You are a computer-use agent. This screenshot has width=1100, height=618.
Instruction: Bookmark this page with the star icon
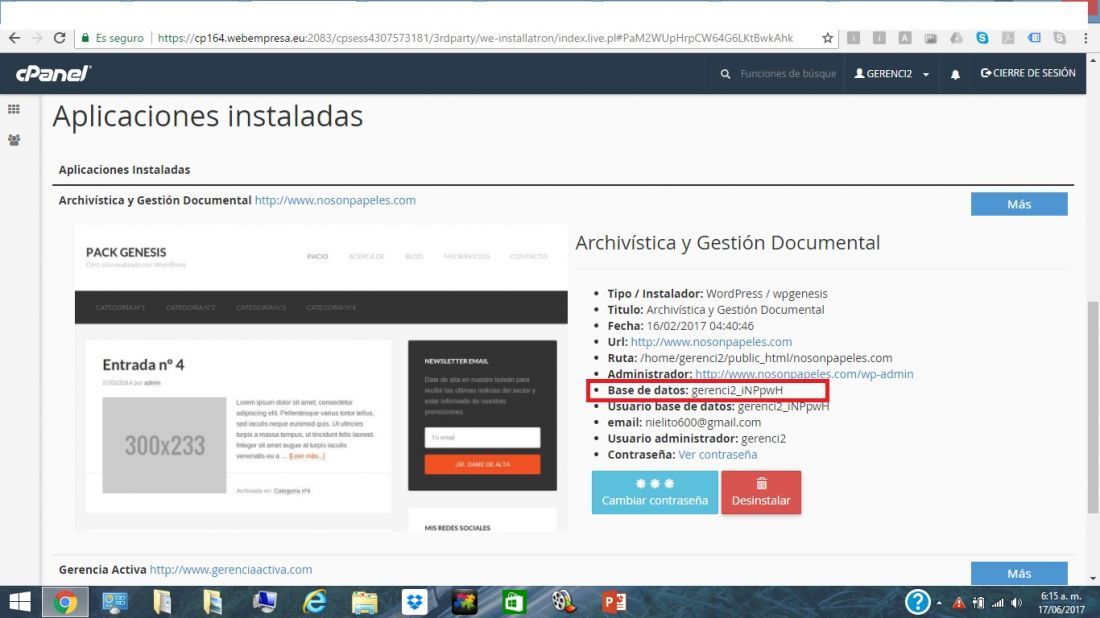[828, 39]
